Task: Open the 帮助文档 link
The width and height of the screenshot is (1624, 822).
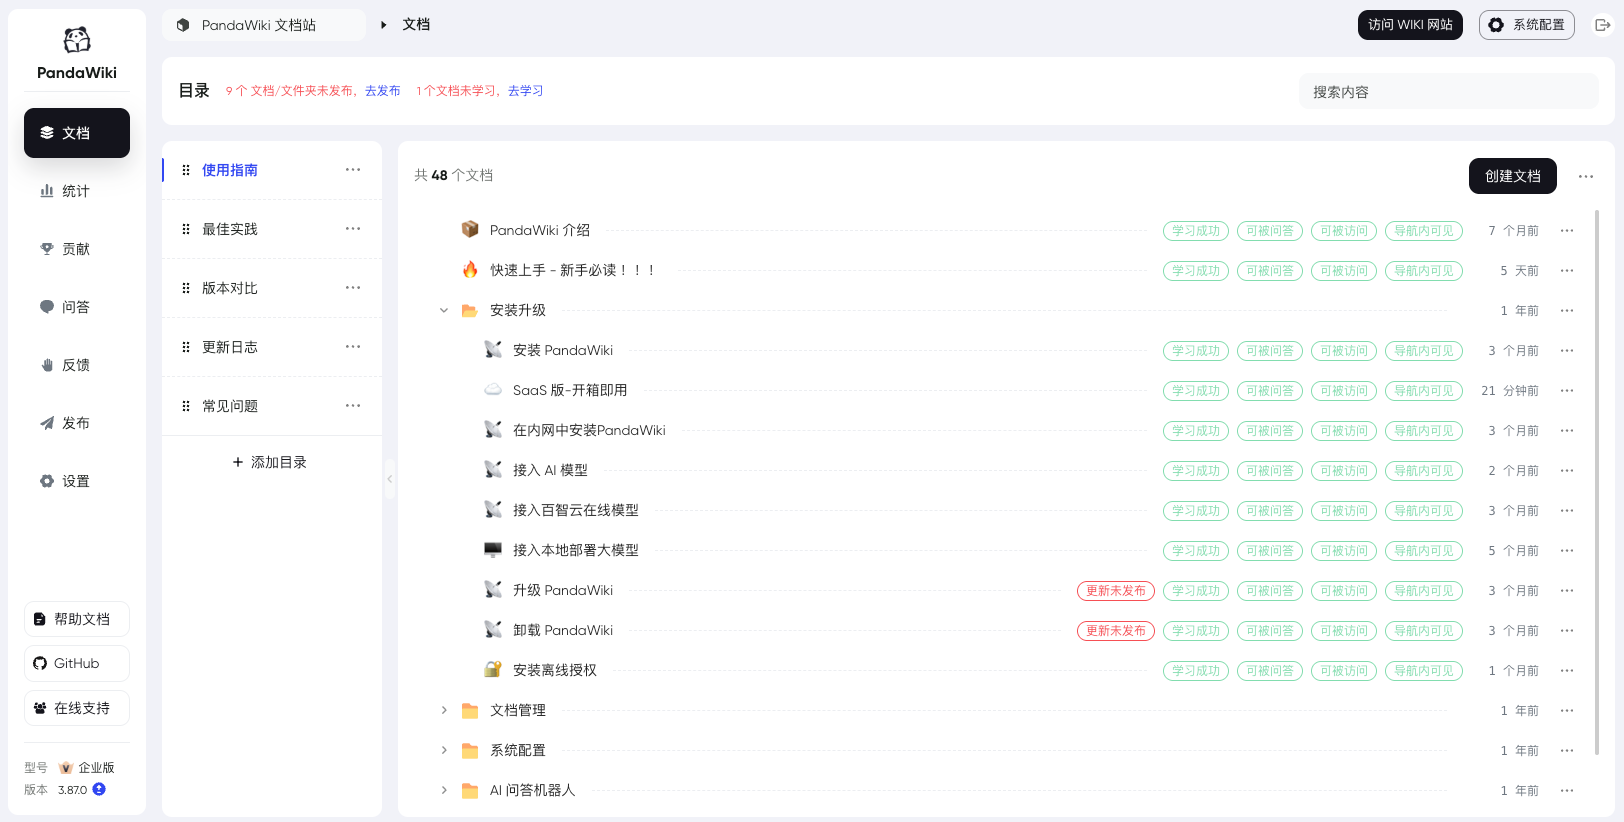Action: pyautogui.click(x=77, y=619)
